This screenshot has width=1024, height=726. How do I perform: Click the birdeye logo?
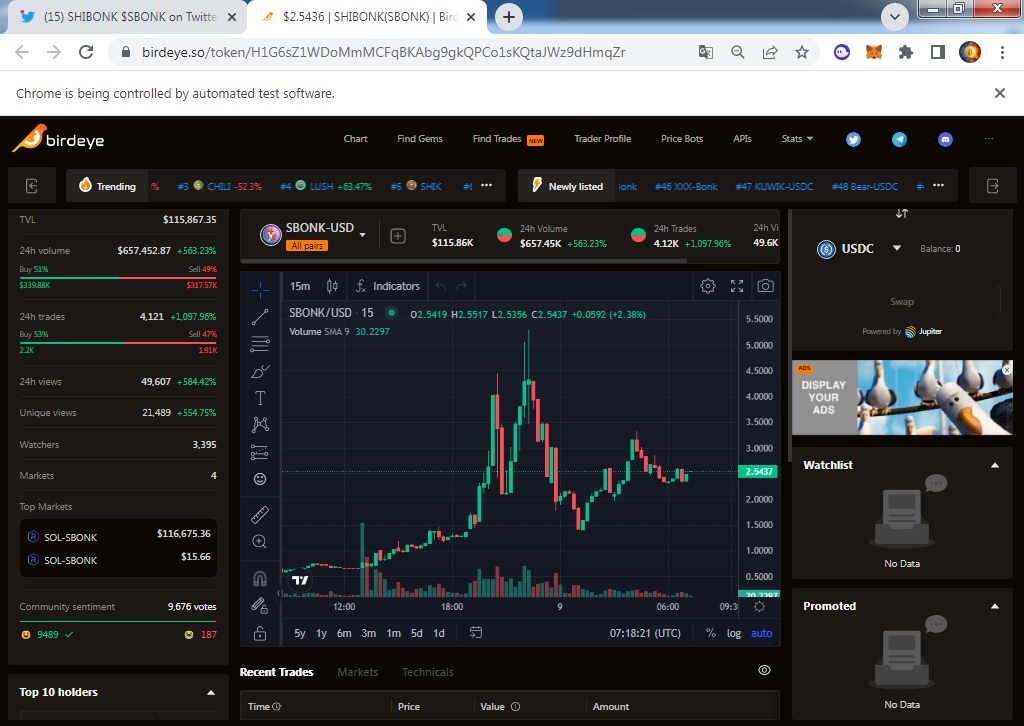click(x=58, y=138)
